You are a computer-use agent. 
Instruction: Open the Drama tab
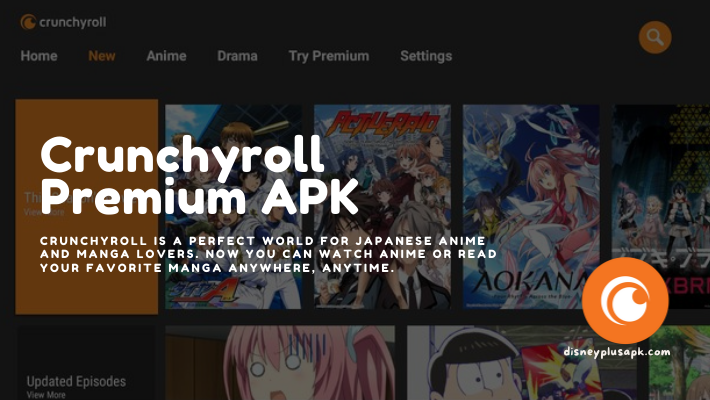pyautogui.click(x=237, y=56)
